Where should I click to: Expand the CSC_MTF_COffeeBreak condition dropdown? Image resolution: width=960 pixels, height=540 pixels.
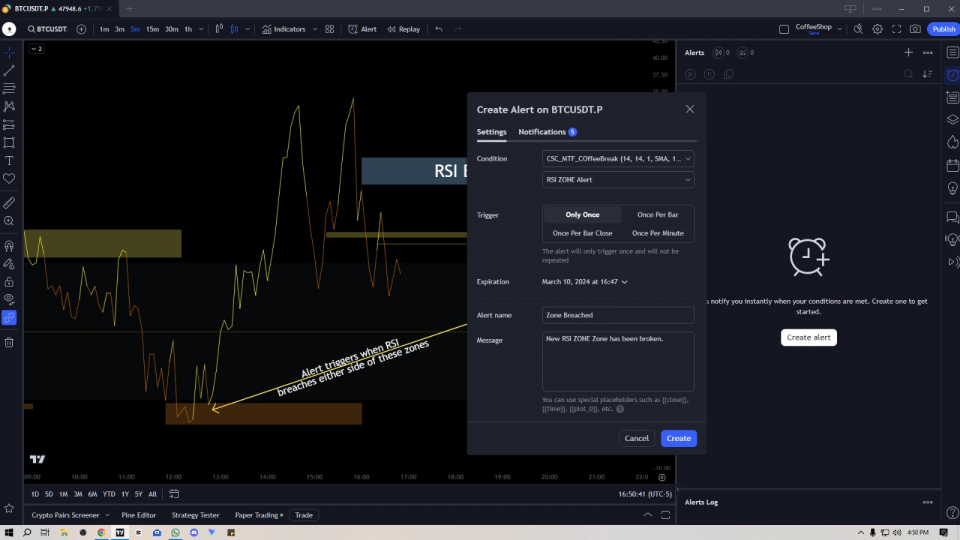point(618,159)
